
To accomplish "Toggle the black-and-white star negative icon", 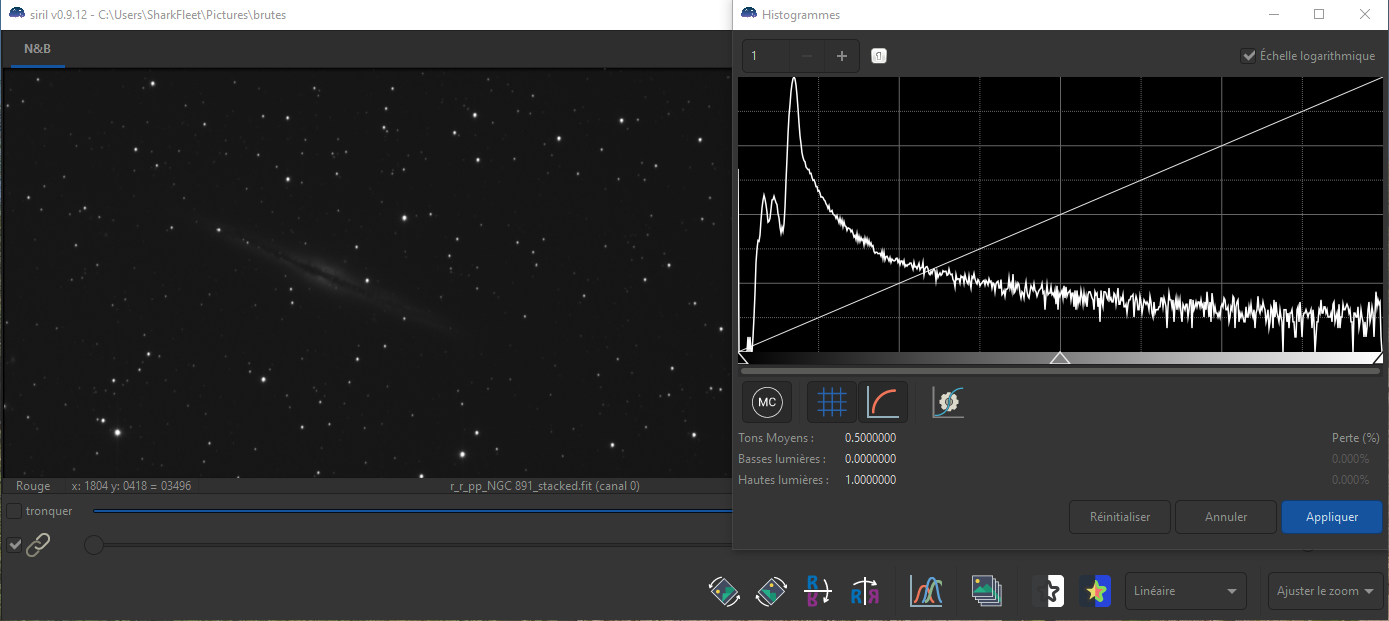I will pos(1048,591).
